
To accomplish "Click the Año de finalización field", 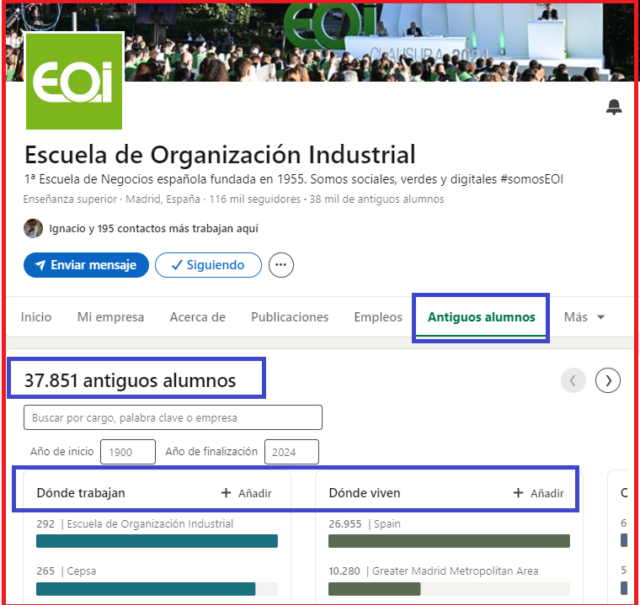I will tap(291, 452).
